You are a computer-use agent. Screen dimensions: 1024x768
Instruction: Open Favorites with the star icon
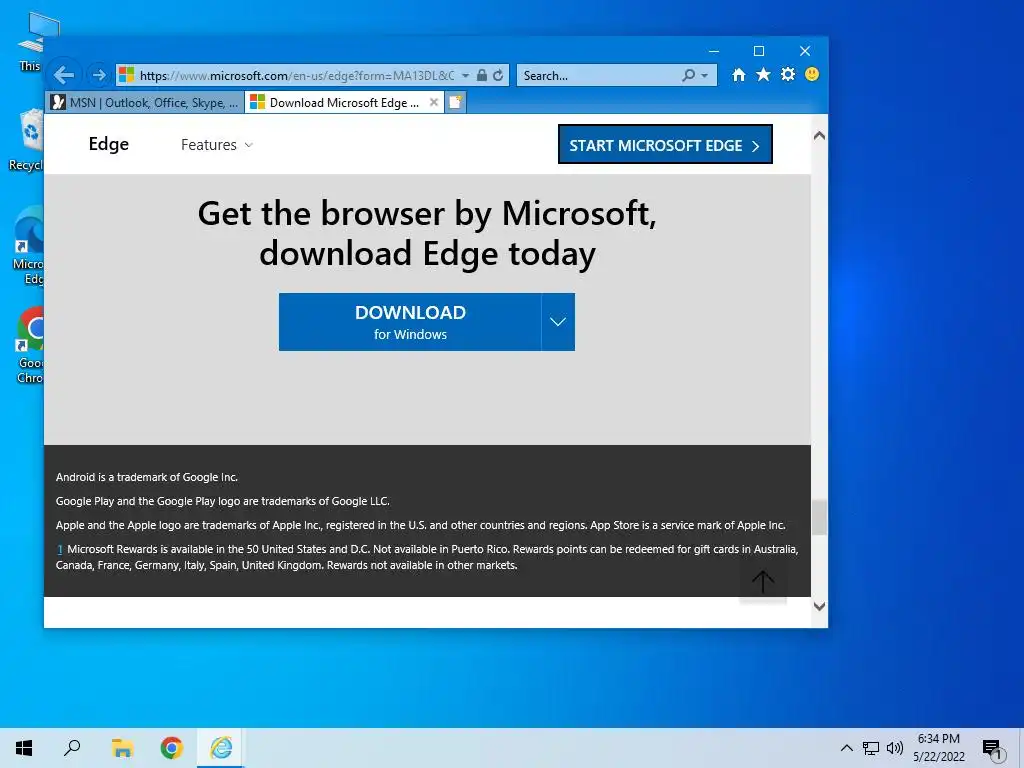tap(763, 74)
